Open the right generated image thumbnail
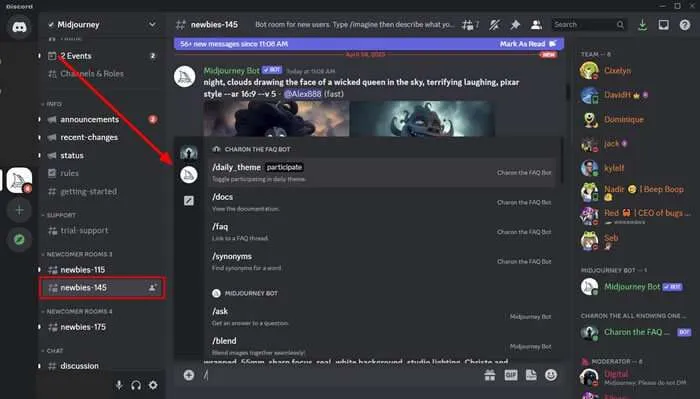The image size is (700, 399). (x=422, y=118)
